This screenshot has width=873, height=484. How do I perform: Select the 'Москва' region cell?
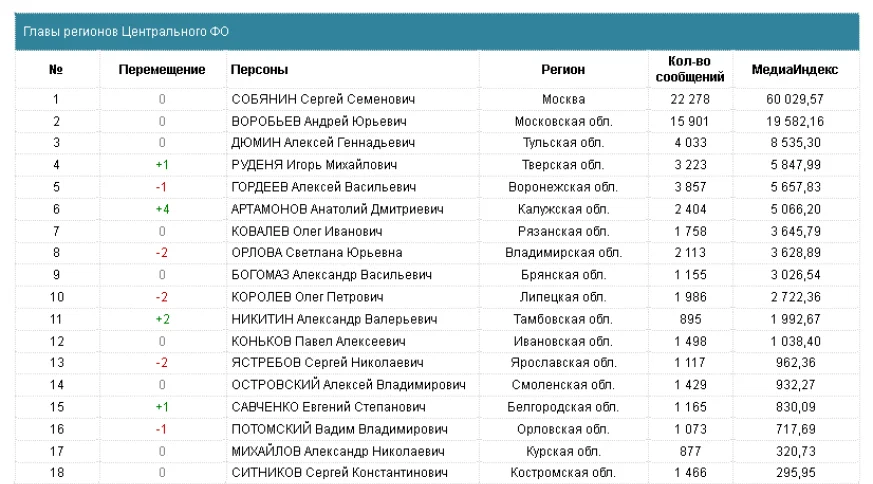pyautogui.click(x=563, y=100)
